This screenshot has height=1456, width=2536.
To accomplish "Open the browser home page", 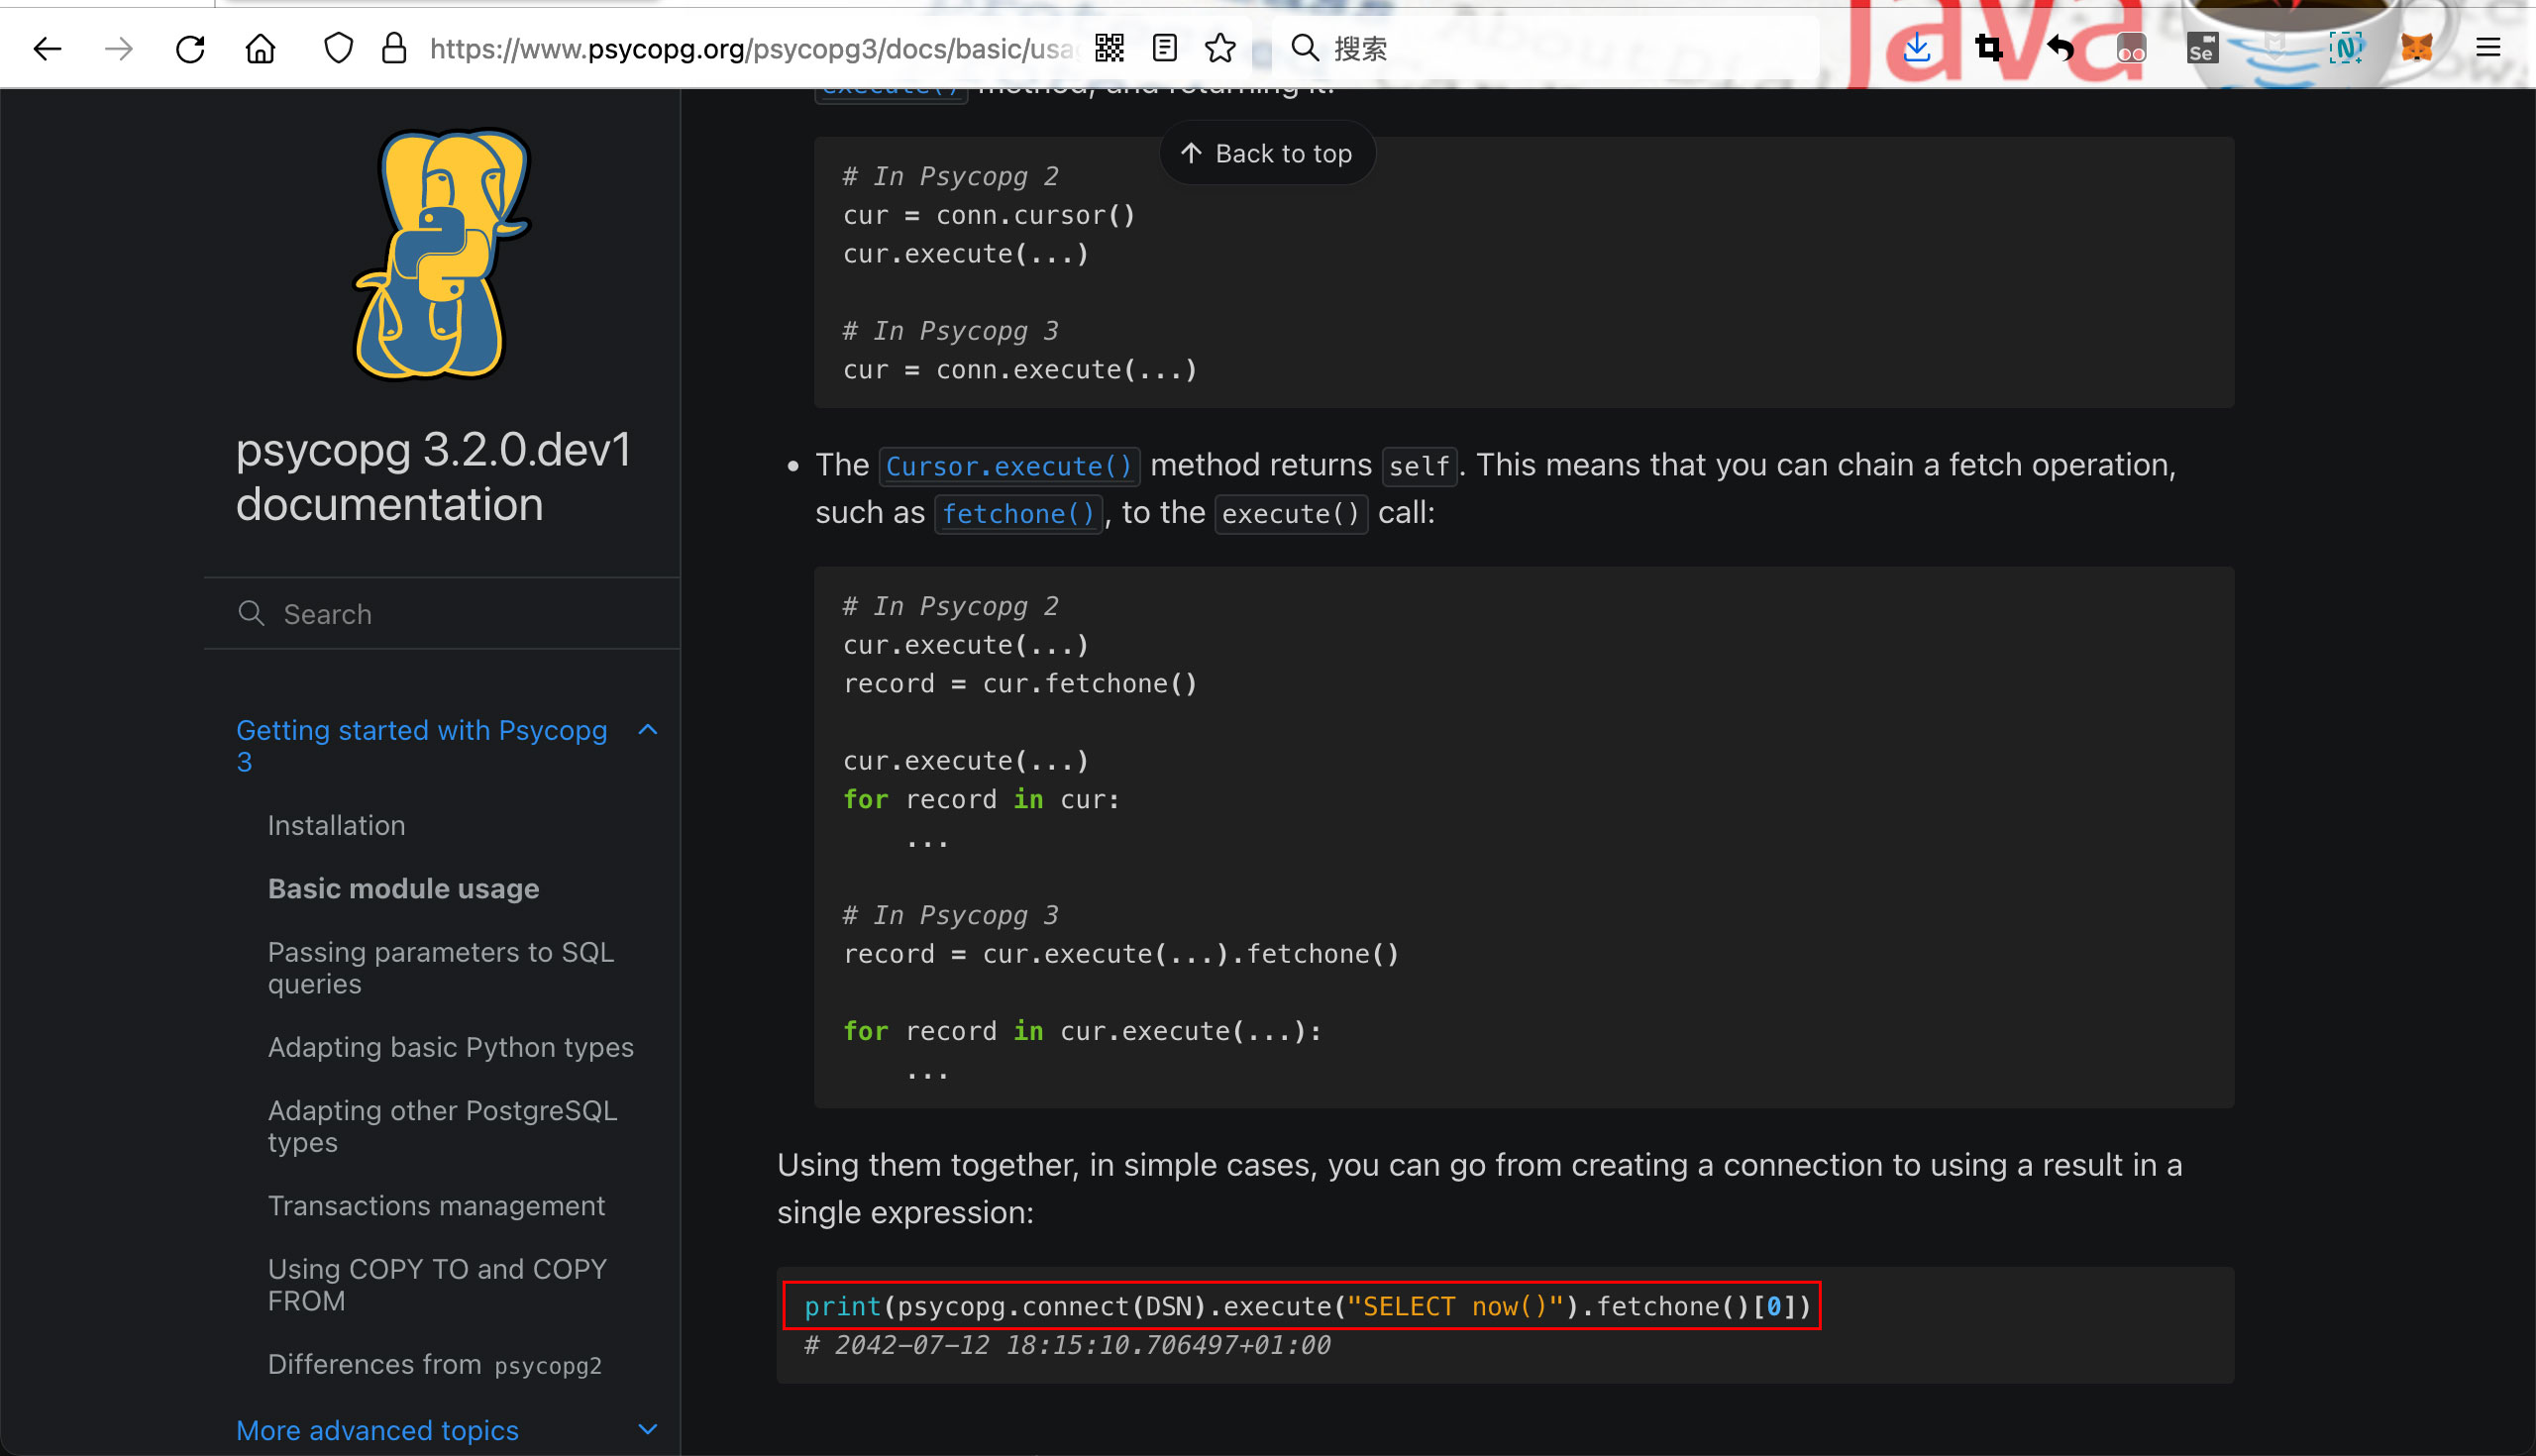I will (261, 48).
